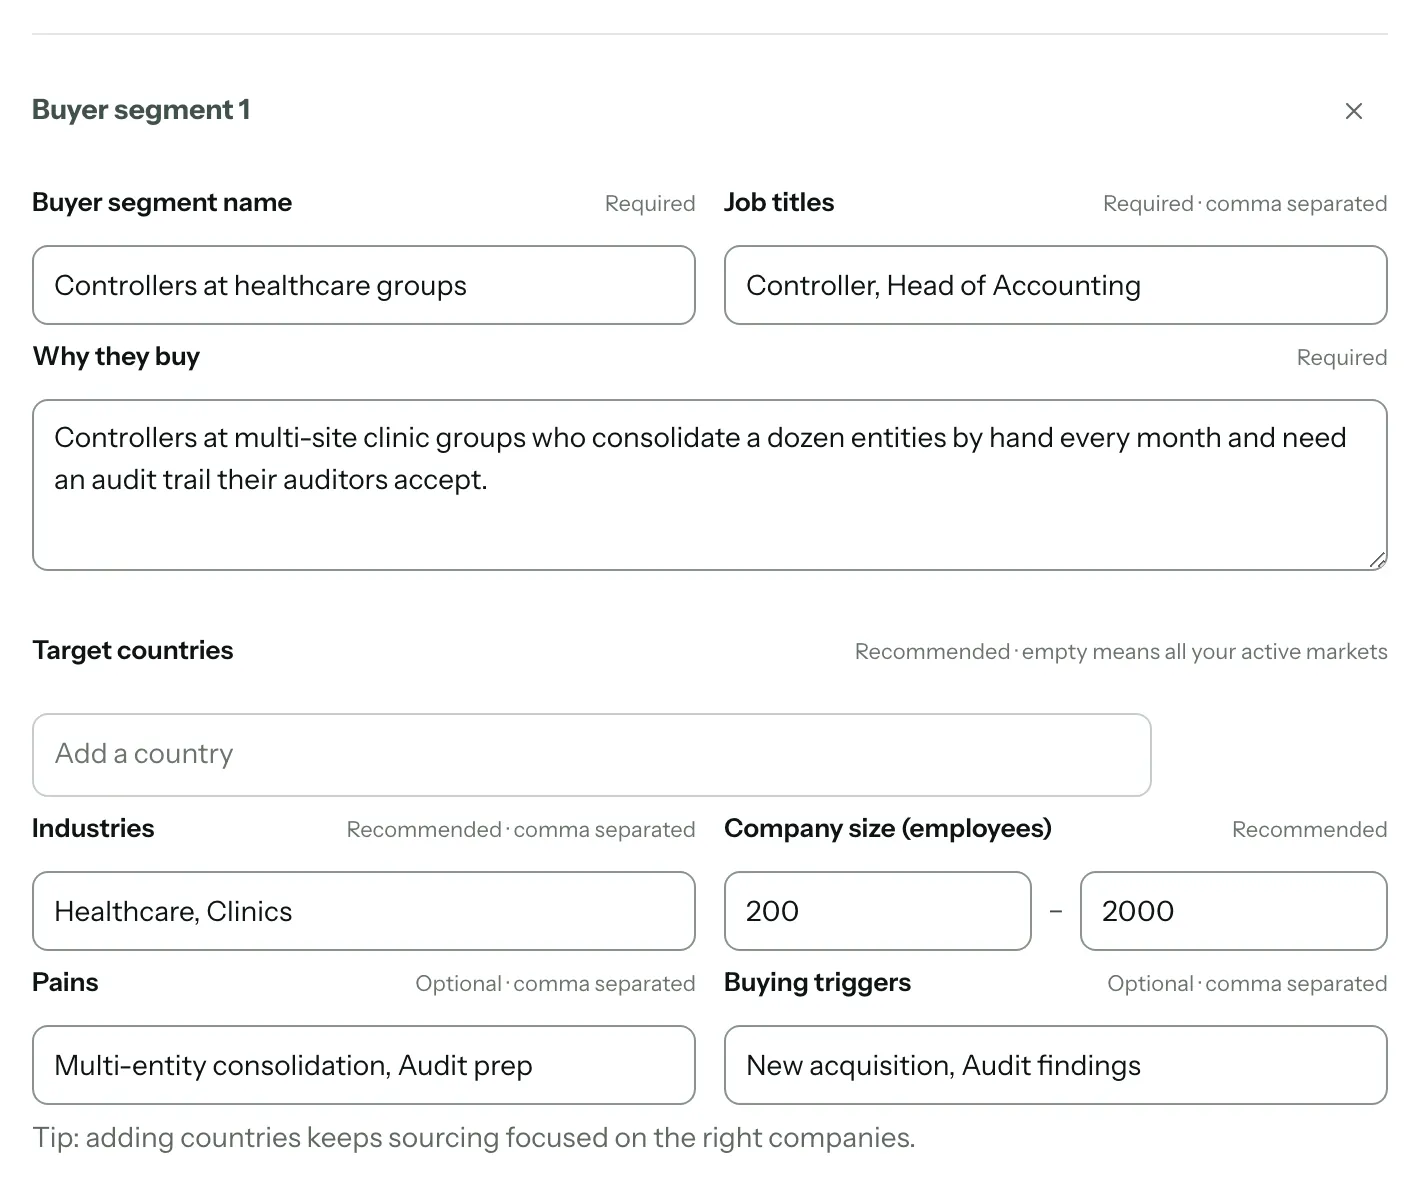Click the Industries field showing Healthcare, Clinics
Image resolution: width=1420 pixels, height=1198 pixels.
364,911
